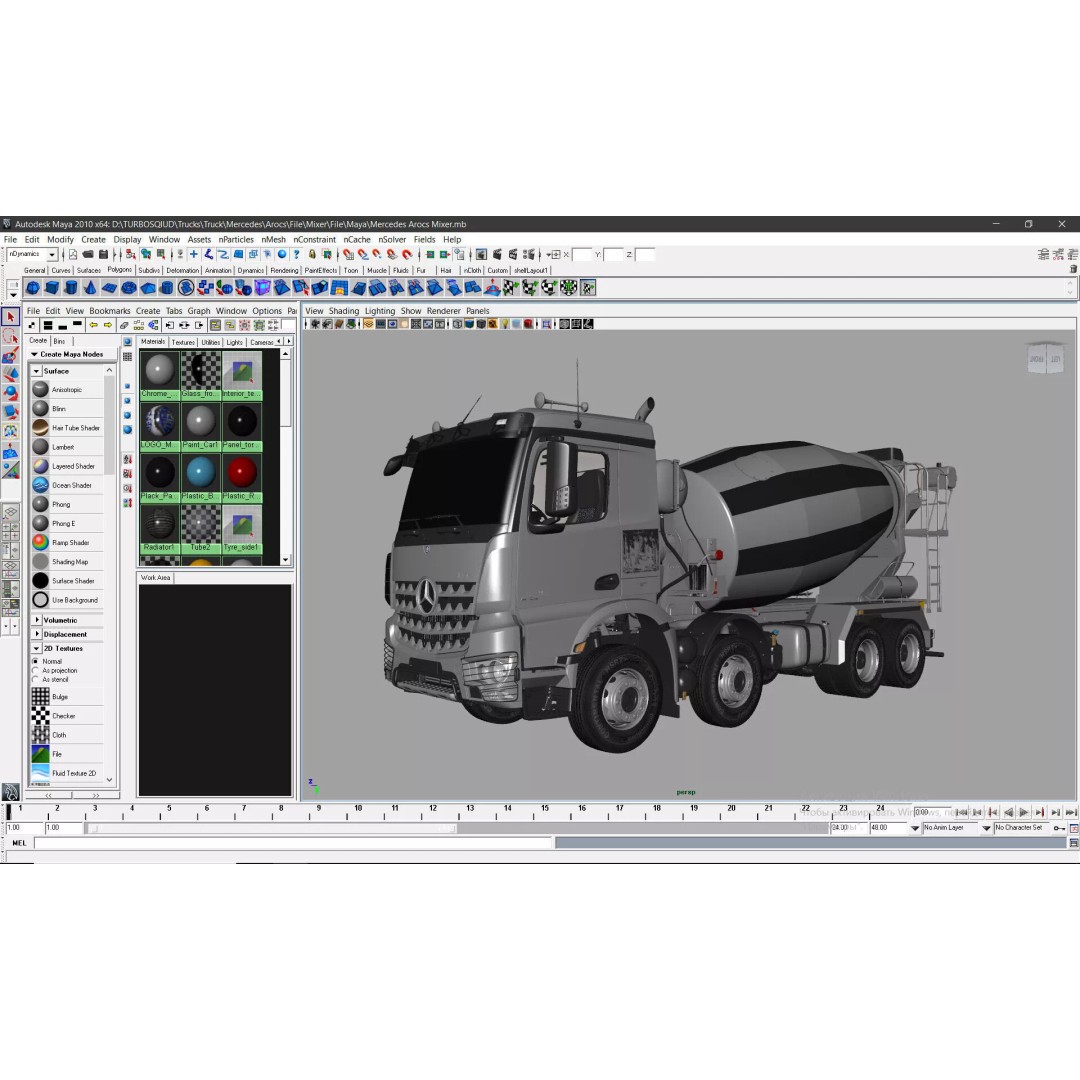The image size is (1080, 1080).
Task: Click the Script Editor icon at bottom right
Action: (x=1074, y=842)
